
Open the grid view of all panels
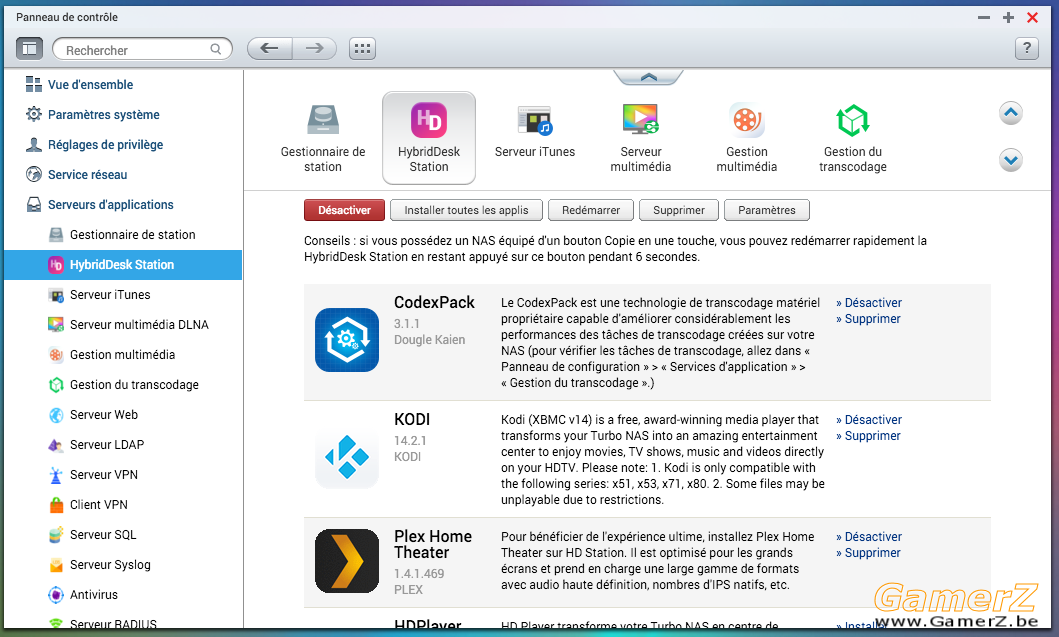(363, 49)
